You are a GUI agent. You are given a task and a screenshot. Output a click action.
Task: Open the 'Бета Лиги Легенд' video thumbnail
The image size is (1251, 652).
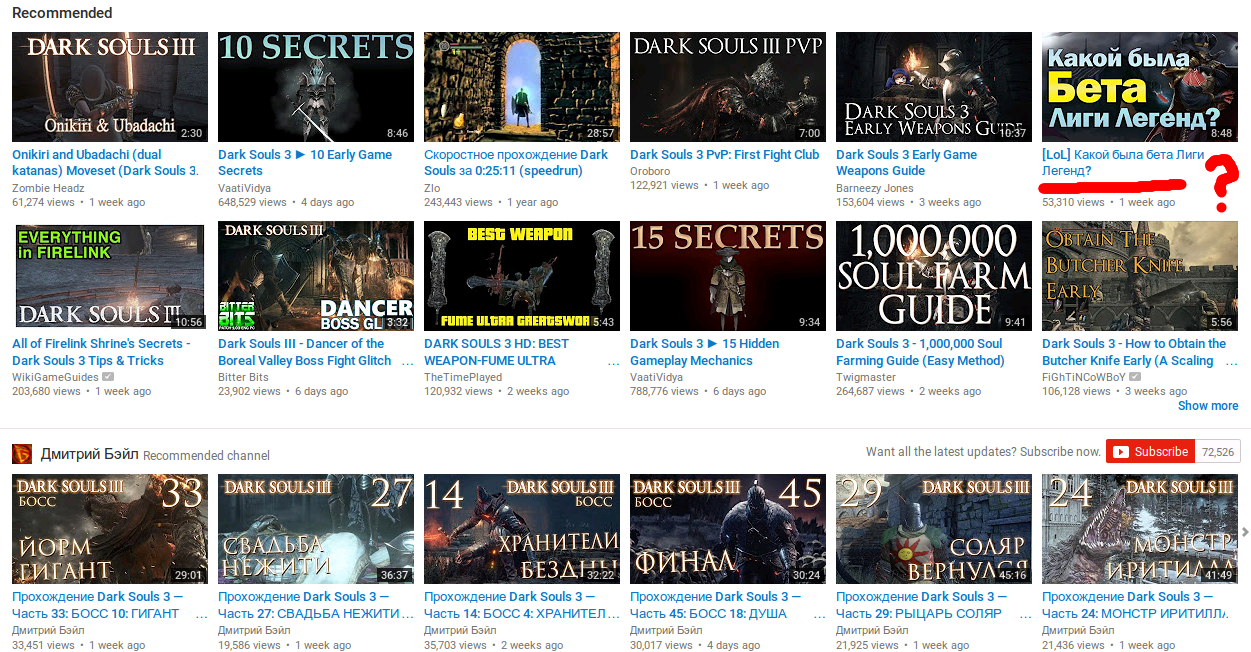click(x=1139, y=87)
